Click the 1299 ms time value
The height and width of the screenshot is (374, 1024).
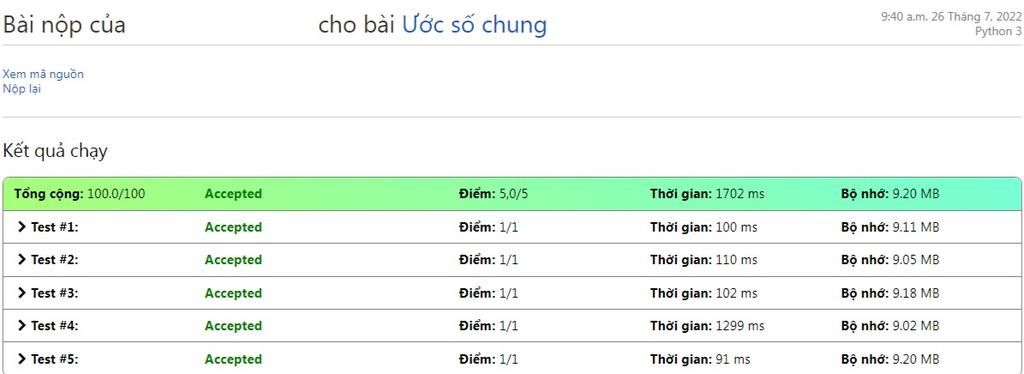point(740,326)
